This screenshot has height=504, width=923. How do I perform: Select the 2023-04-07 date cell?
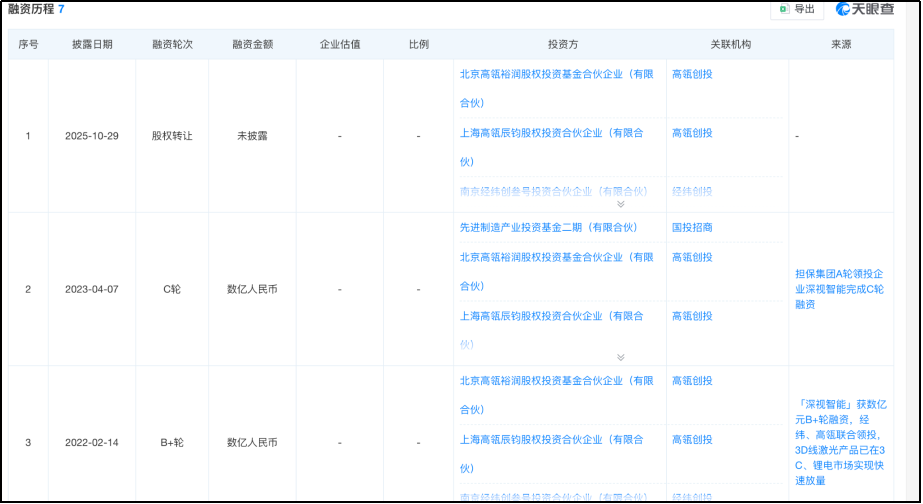point(92,289)
